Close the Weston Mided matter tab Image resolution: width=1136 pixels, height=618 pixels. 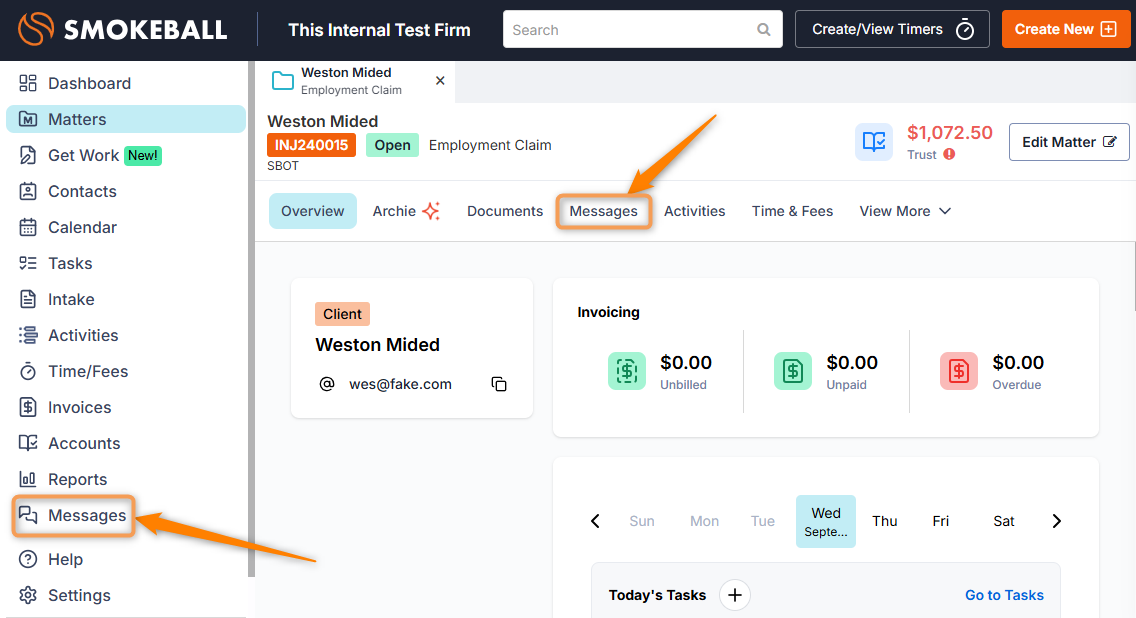440,81
